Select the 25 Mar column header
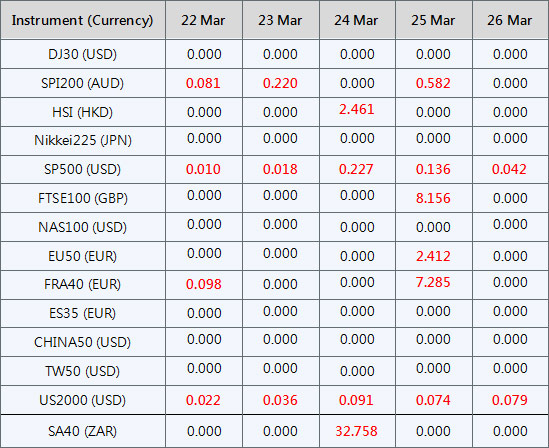The height and width of the screenshot is (448, 549). click(433, 20)
